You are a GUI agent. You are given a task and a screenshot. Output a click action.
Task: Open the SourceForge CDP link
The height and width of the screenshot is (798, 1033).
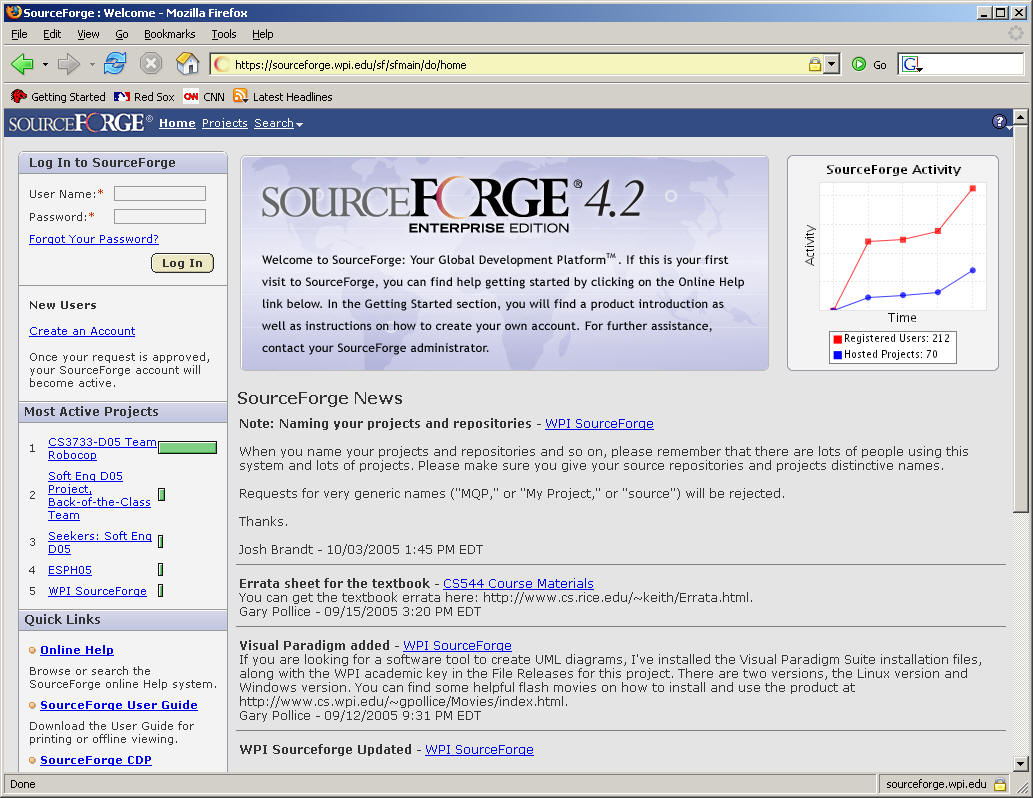tap(96, 760)
